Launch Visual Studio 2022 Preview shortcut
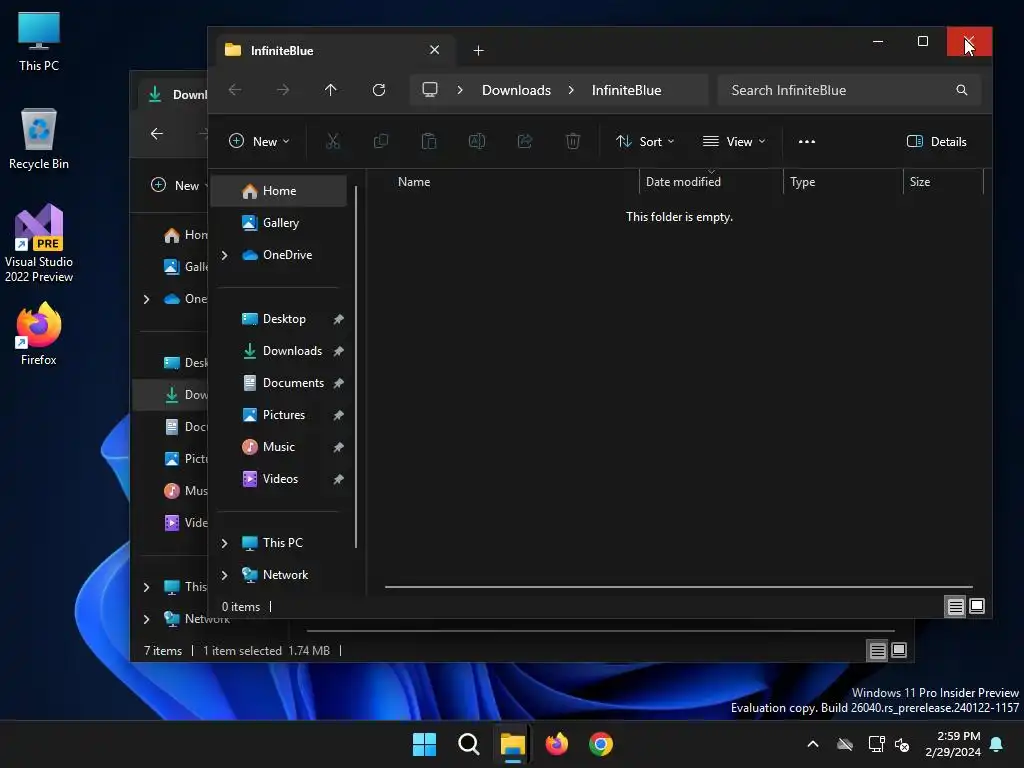This screenshot has height=768, width=1024. tap(39, 244)
